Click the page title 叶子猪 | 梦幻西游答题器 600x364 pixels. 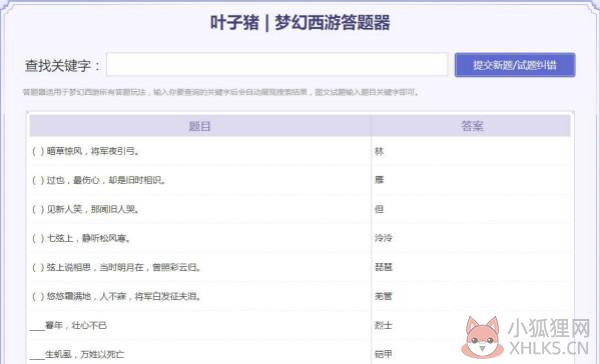coord(300,23)
